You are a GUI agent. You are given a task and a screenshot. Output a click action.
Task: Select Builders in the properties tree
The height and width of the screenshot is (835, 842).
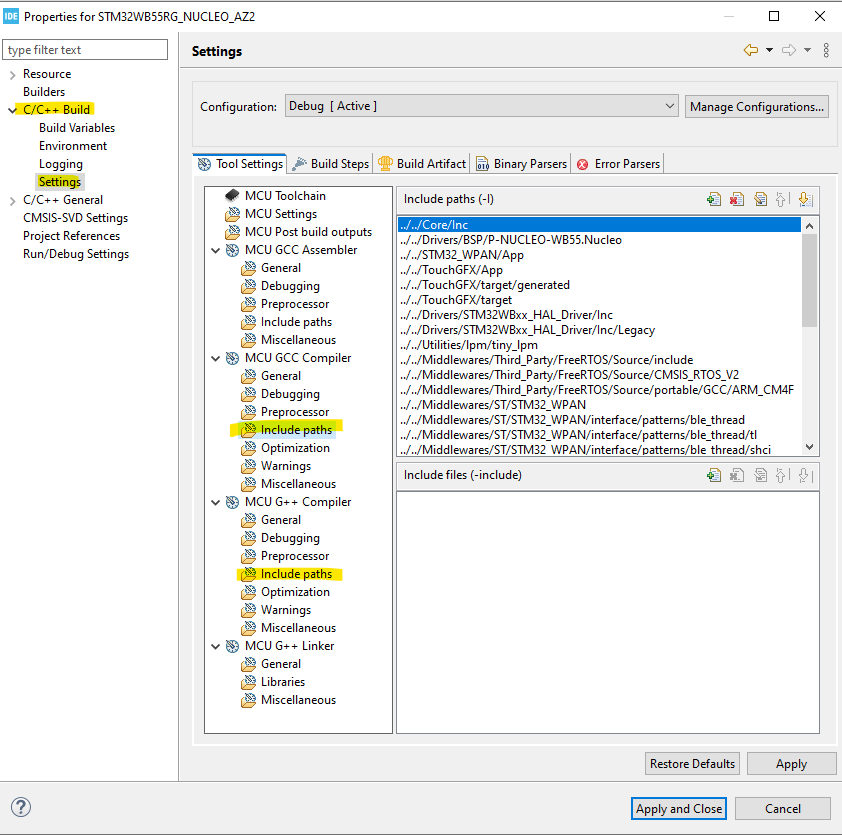43,92
